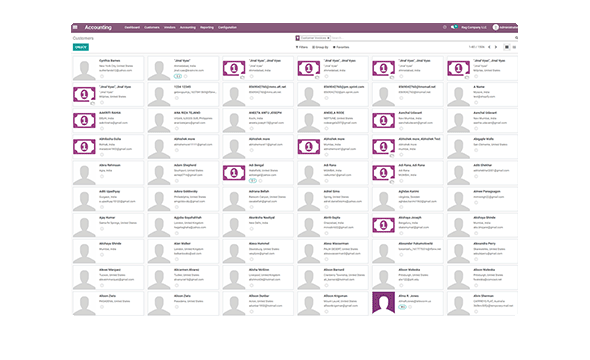Click the Alma R. Jones purple avatar
This screenshot has height=360, width=590.
383,303
